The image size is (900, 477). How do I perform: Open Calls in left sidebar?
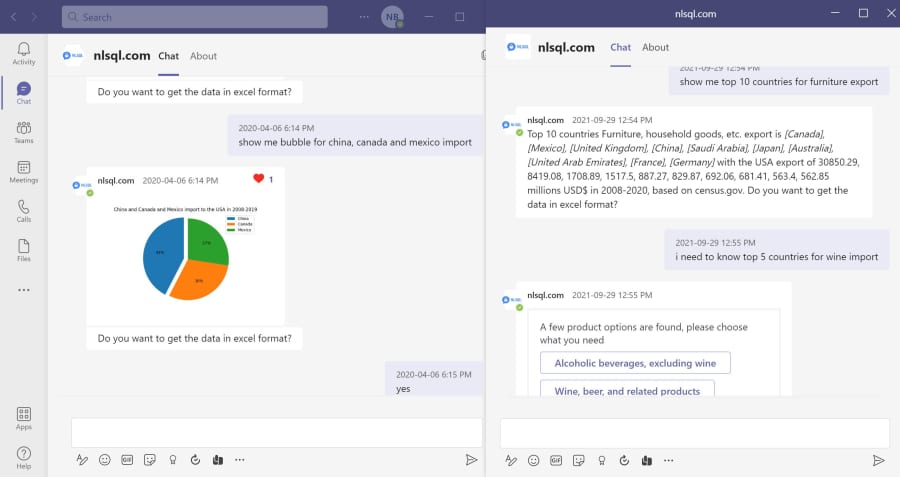tap(24, 211)
